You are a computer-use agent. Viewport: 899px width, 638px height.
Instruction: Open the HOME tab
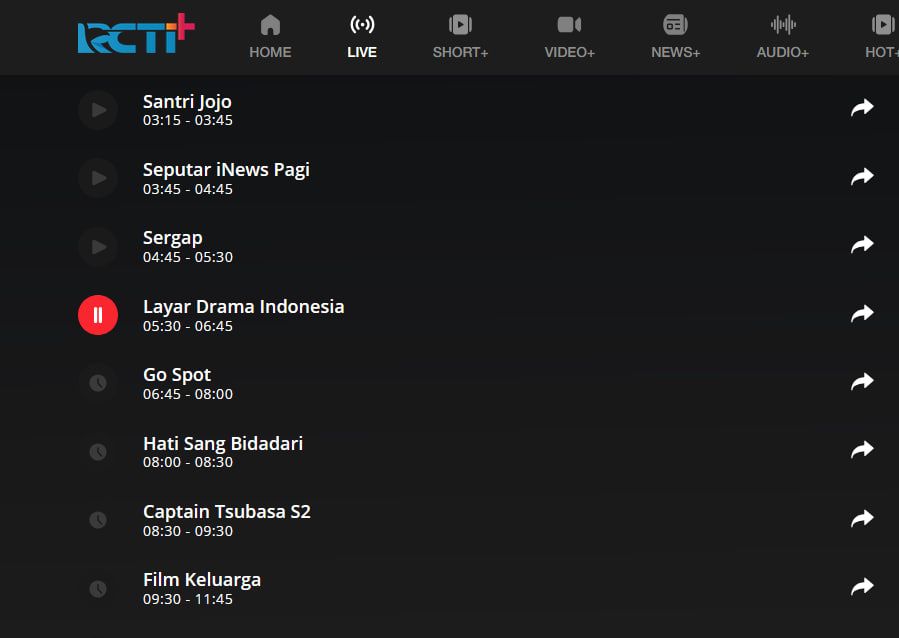[x=270, y=37]
